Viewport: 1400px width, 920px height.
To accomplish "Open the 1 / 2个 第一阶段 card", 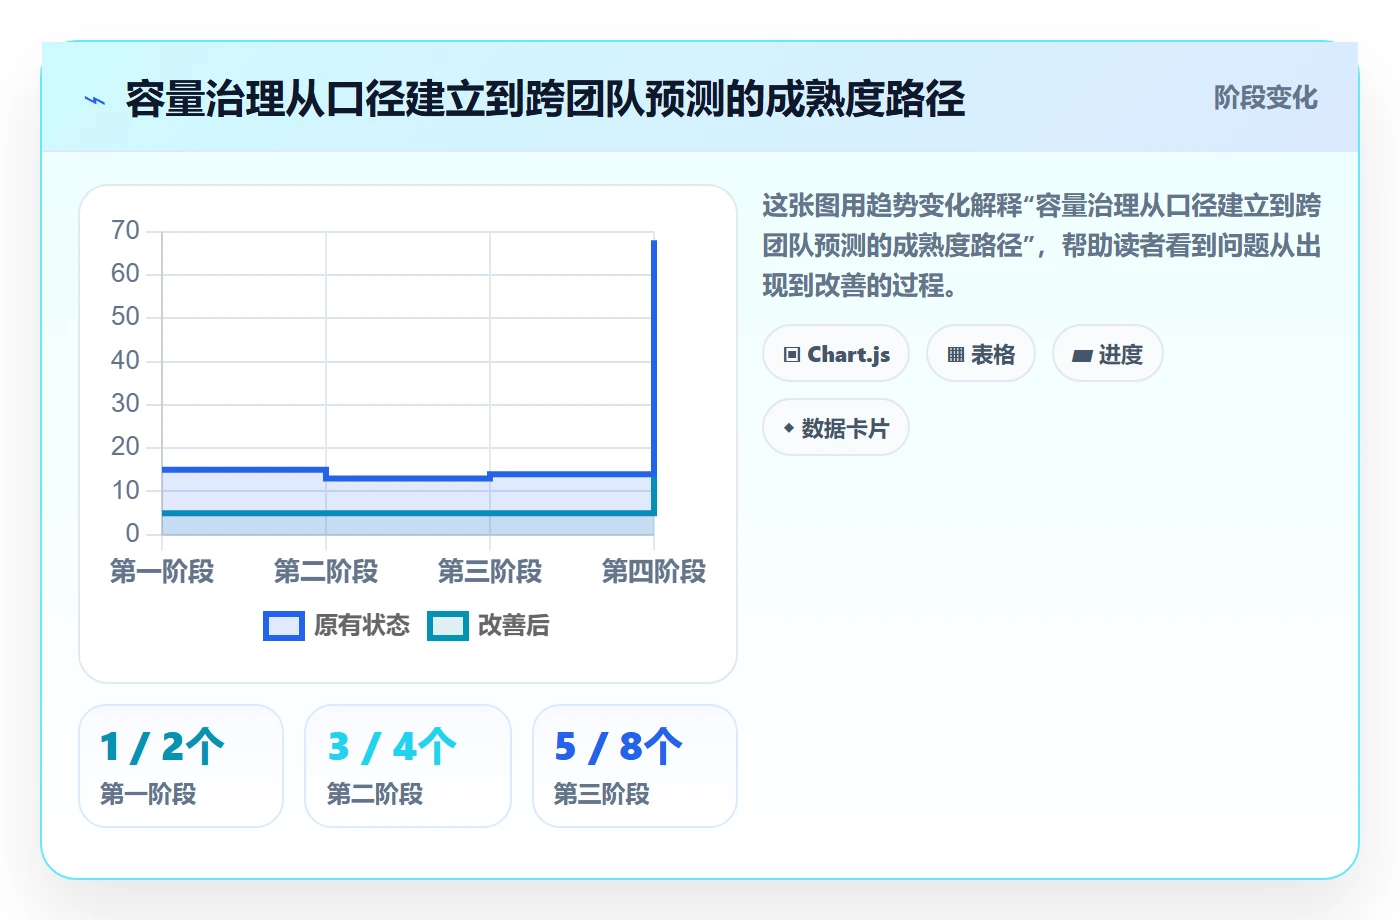I will click(181, 766).
